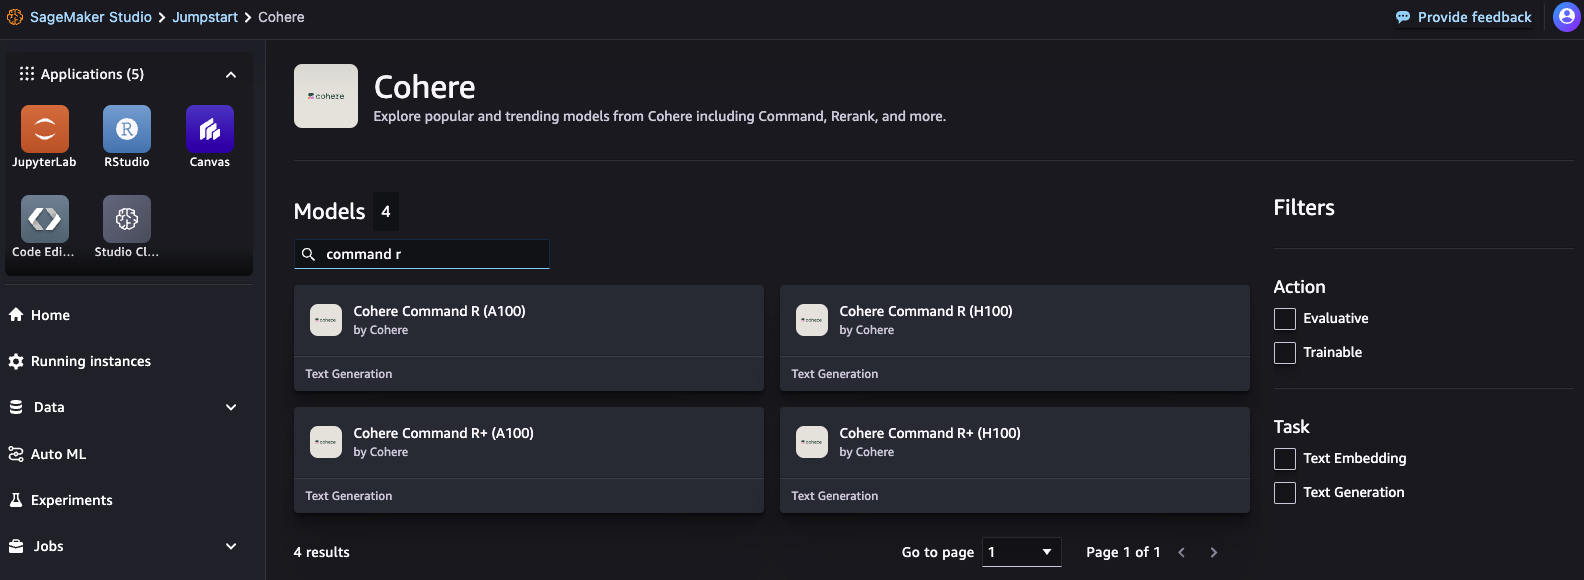Click the SageMaker logo icon
This screenshot has height=580, width=1584.
[x=15, y=17]
